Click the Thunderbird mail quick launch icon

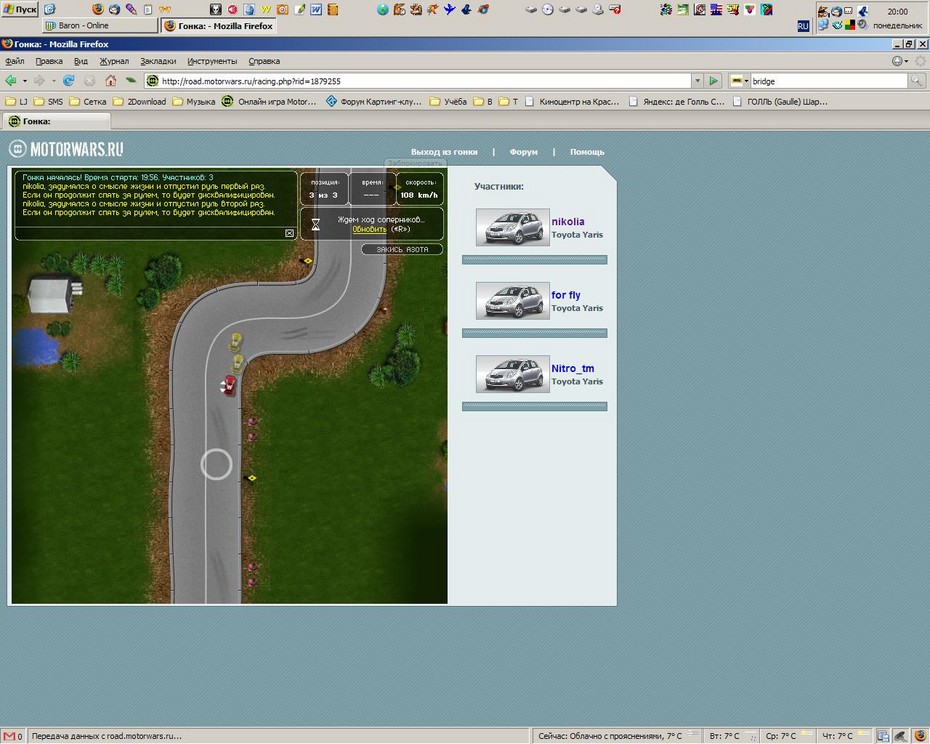(114, 9)
